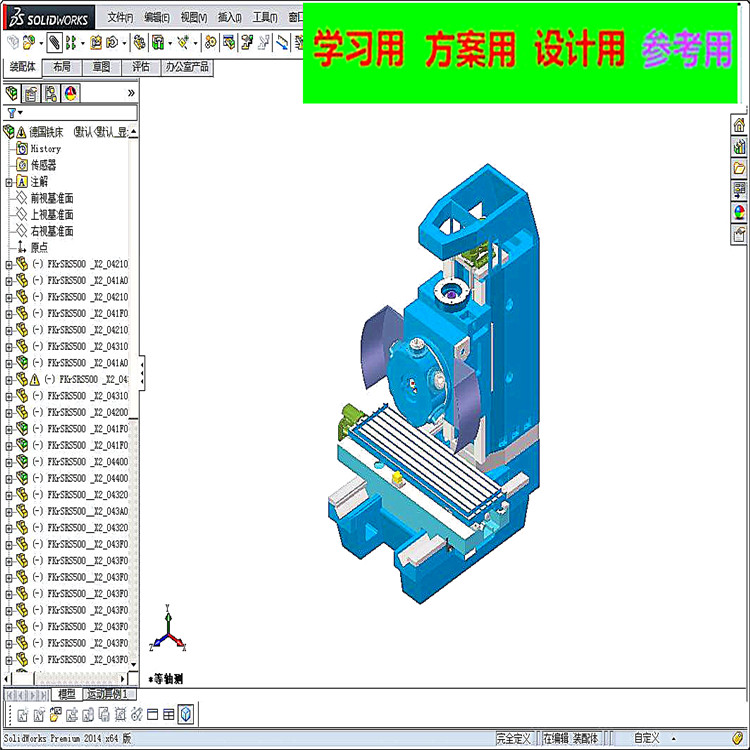Select the 原点 origin item

[39, 248]
